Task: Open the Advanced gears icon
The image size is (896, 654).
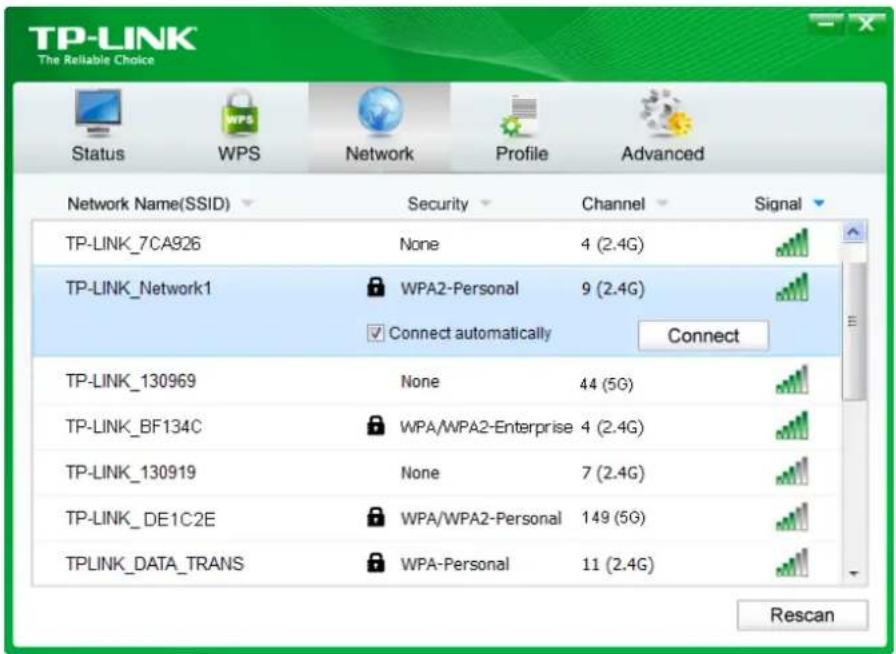Action: (665, 113)
